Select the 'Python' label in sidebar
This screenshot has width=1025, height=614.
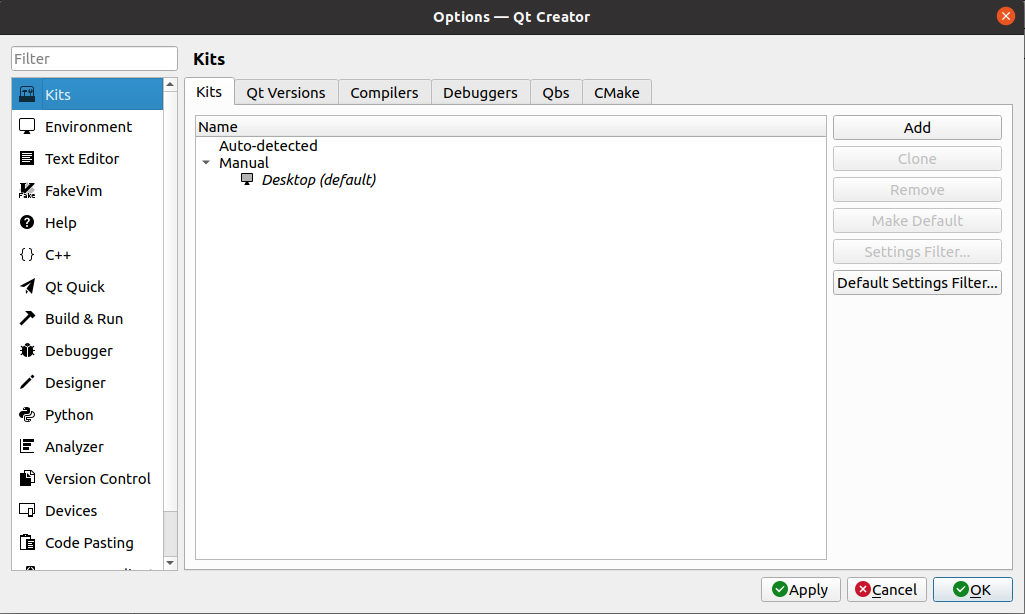(x=69, y=415)
